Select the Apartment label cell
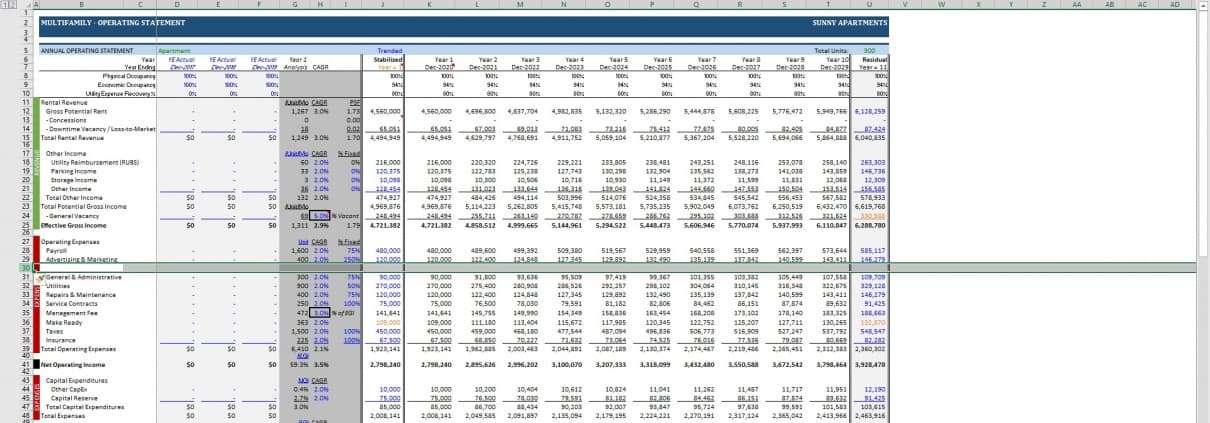 [174, 49]
